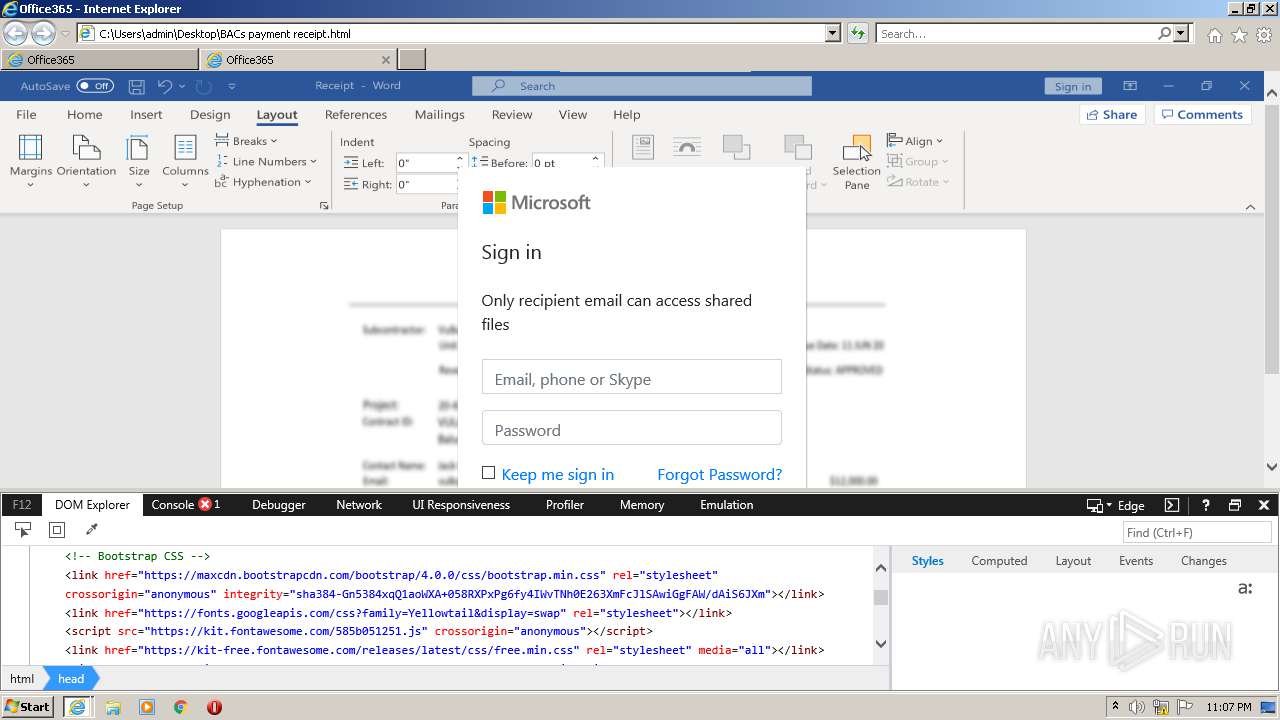Open the developer tools console icon at top right

(x=1172, y=505)
